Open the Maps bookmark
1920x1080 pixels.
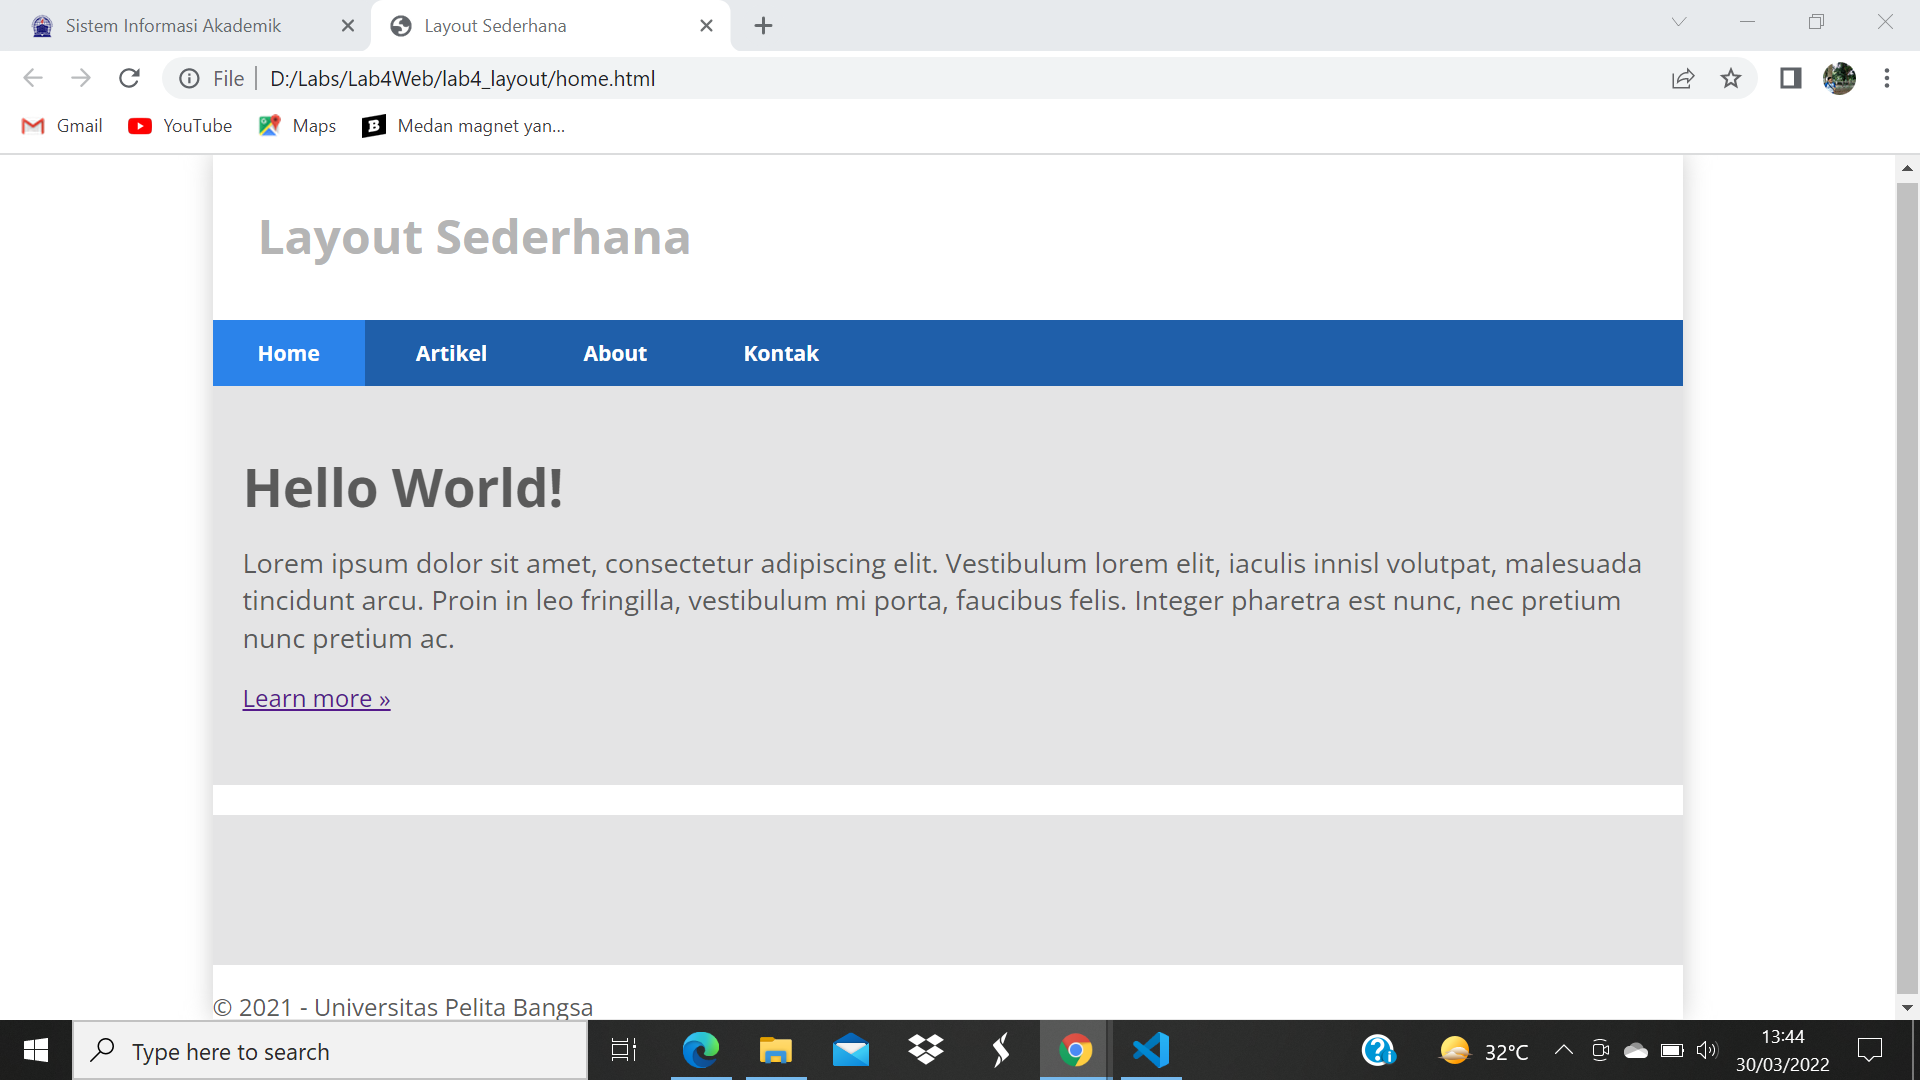click(x=296, y=125)
